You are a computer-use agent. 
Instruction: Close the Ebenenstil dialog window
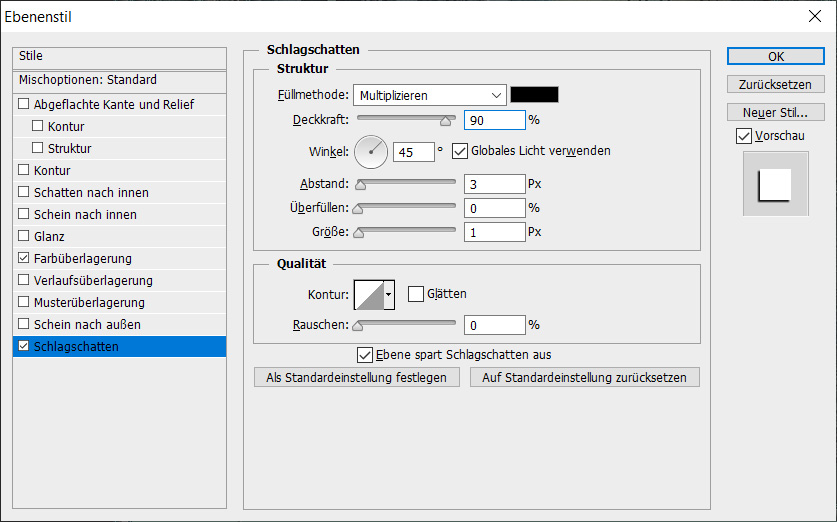[813, 17]
